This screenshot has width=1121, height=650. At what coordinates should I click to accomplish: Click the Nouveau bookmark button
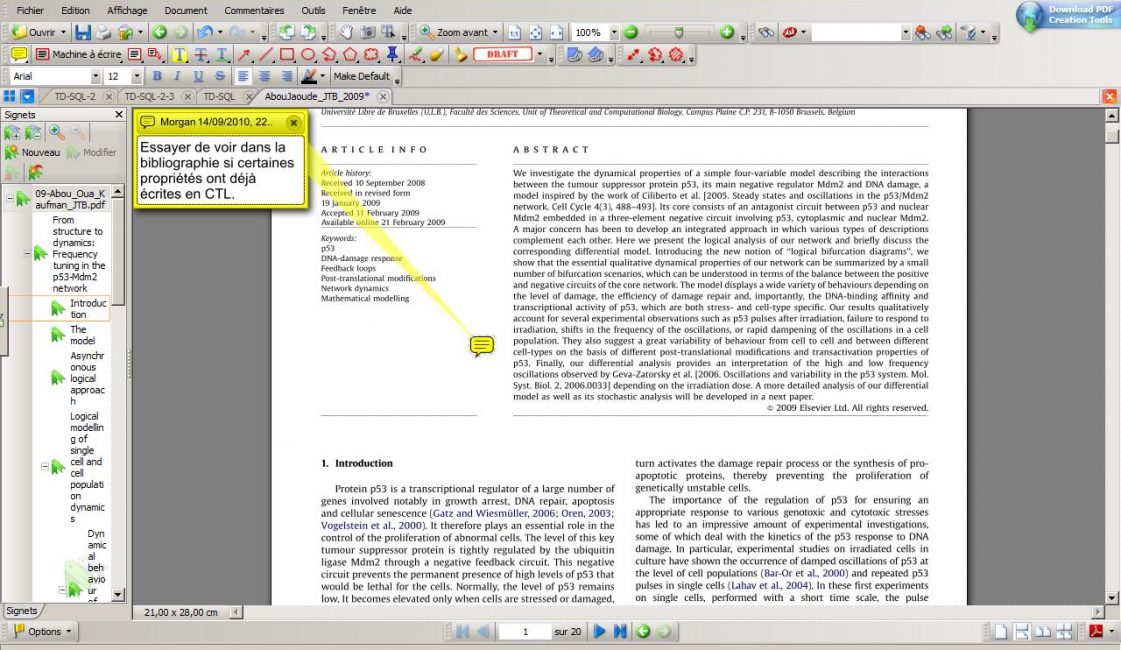click(x=33, y=152)
